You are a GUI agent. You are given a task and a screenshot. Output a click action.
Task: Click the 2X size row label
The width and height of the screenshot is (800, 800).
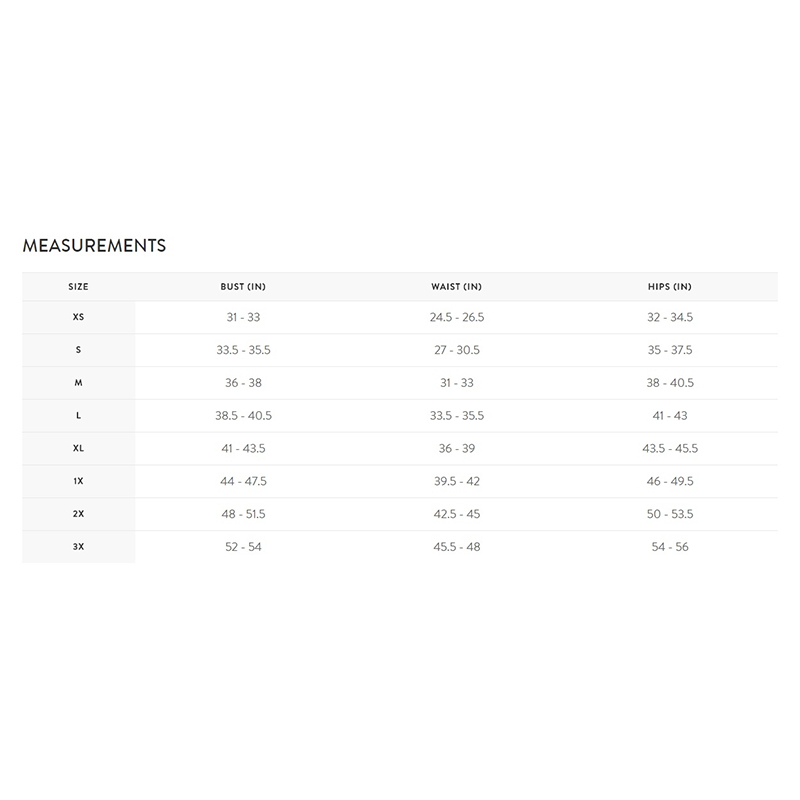pyautogui.click(x=79, y=514)
